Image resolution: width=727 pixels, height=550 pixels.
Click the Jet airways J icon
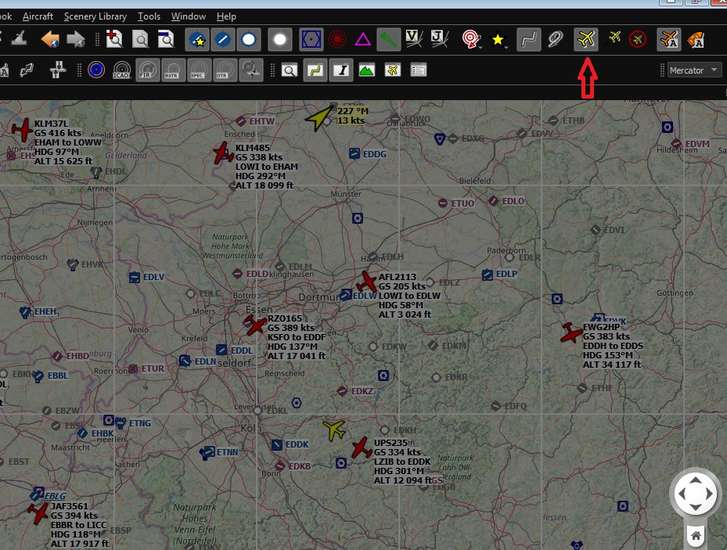tap(438, 39)
